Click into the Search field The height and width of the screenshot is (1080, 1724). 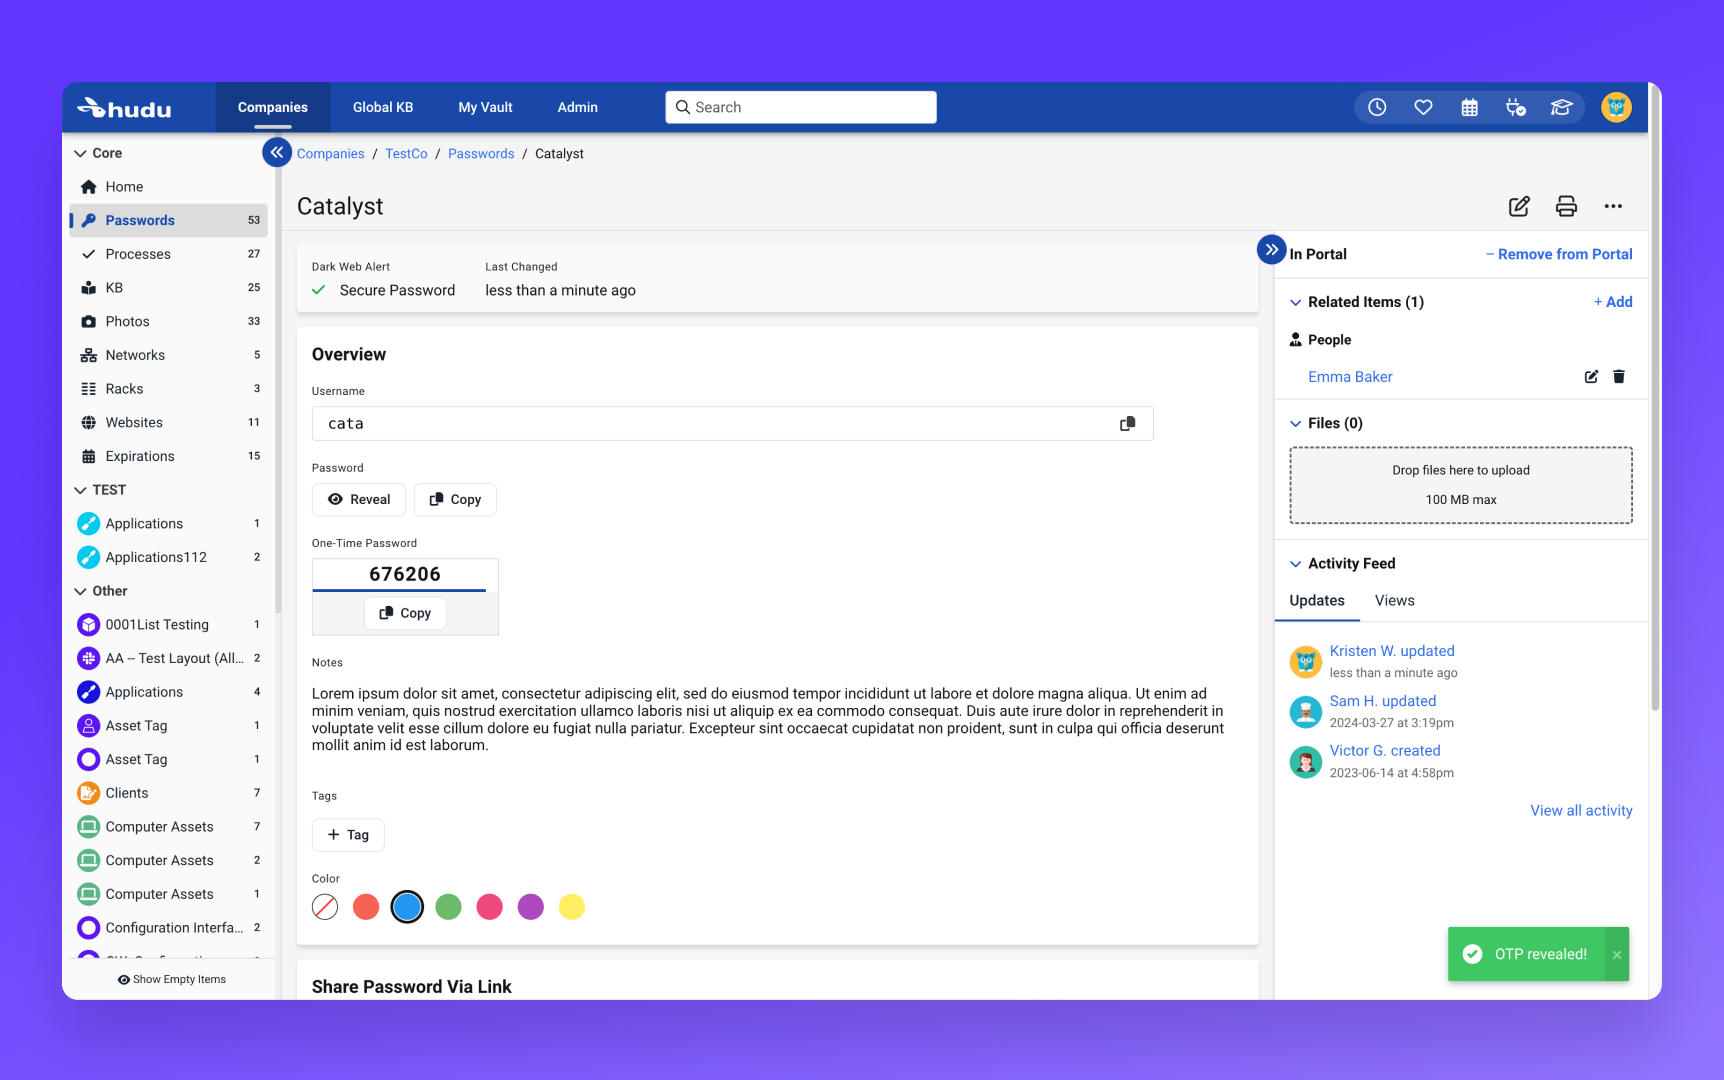800,107
